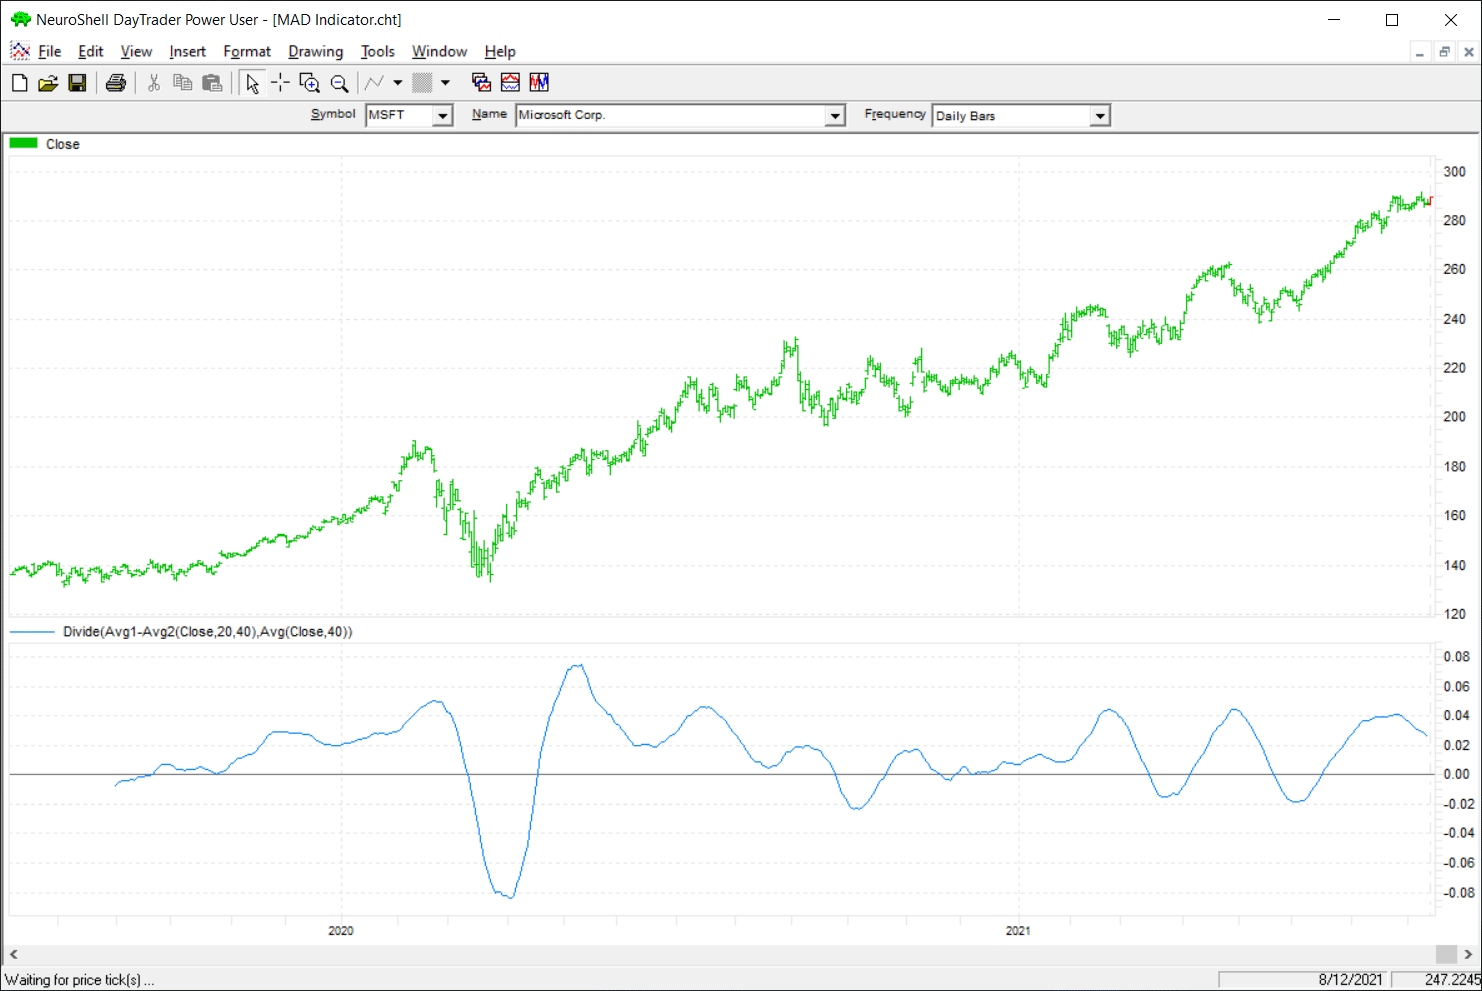Click the NeuroShell turtle app icon in title bar
The width and height of the screenshot is (1482, 991).
(20, 19)
